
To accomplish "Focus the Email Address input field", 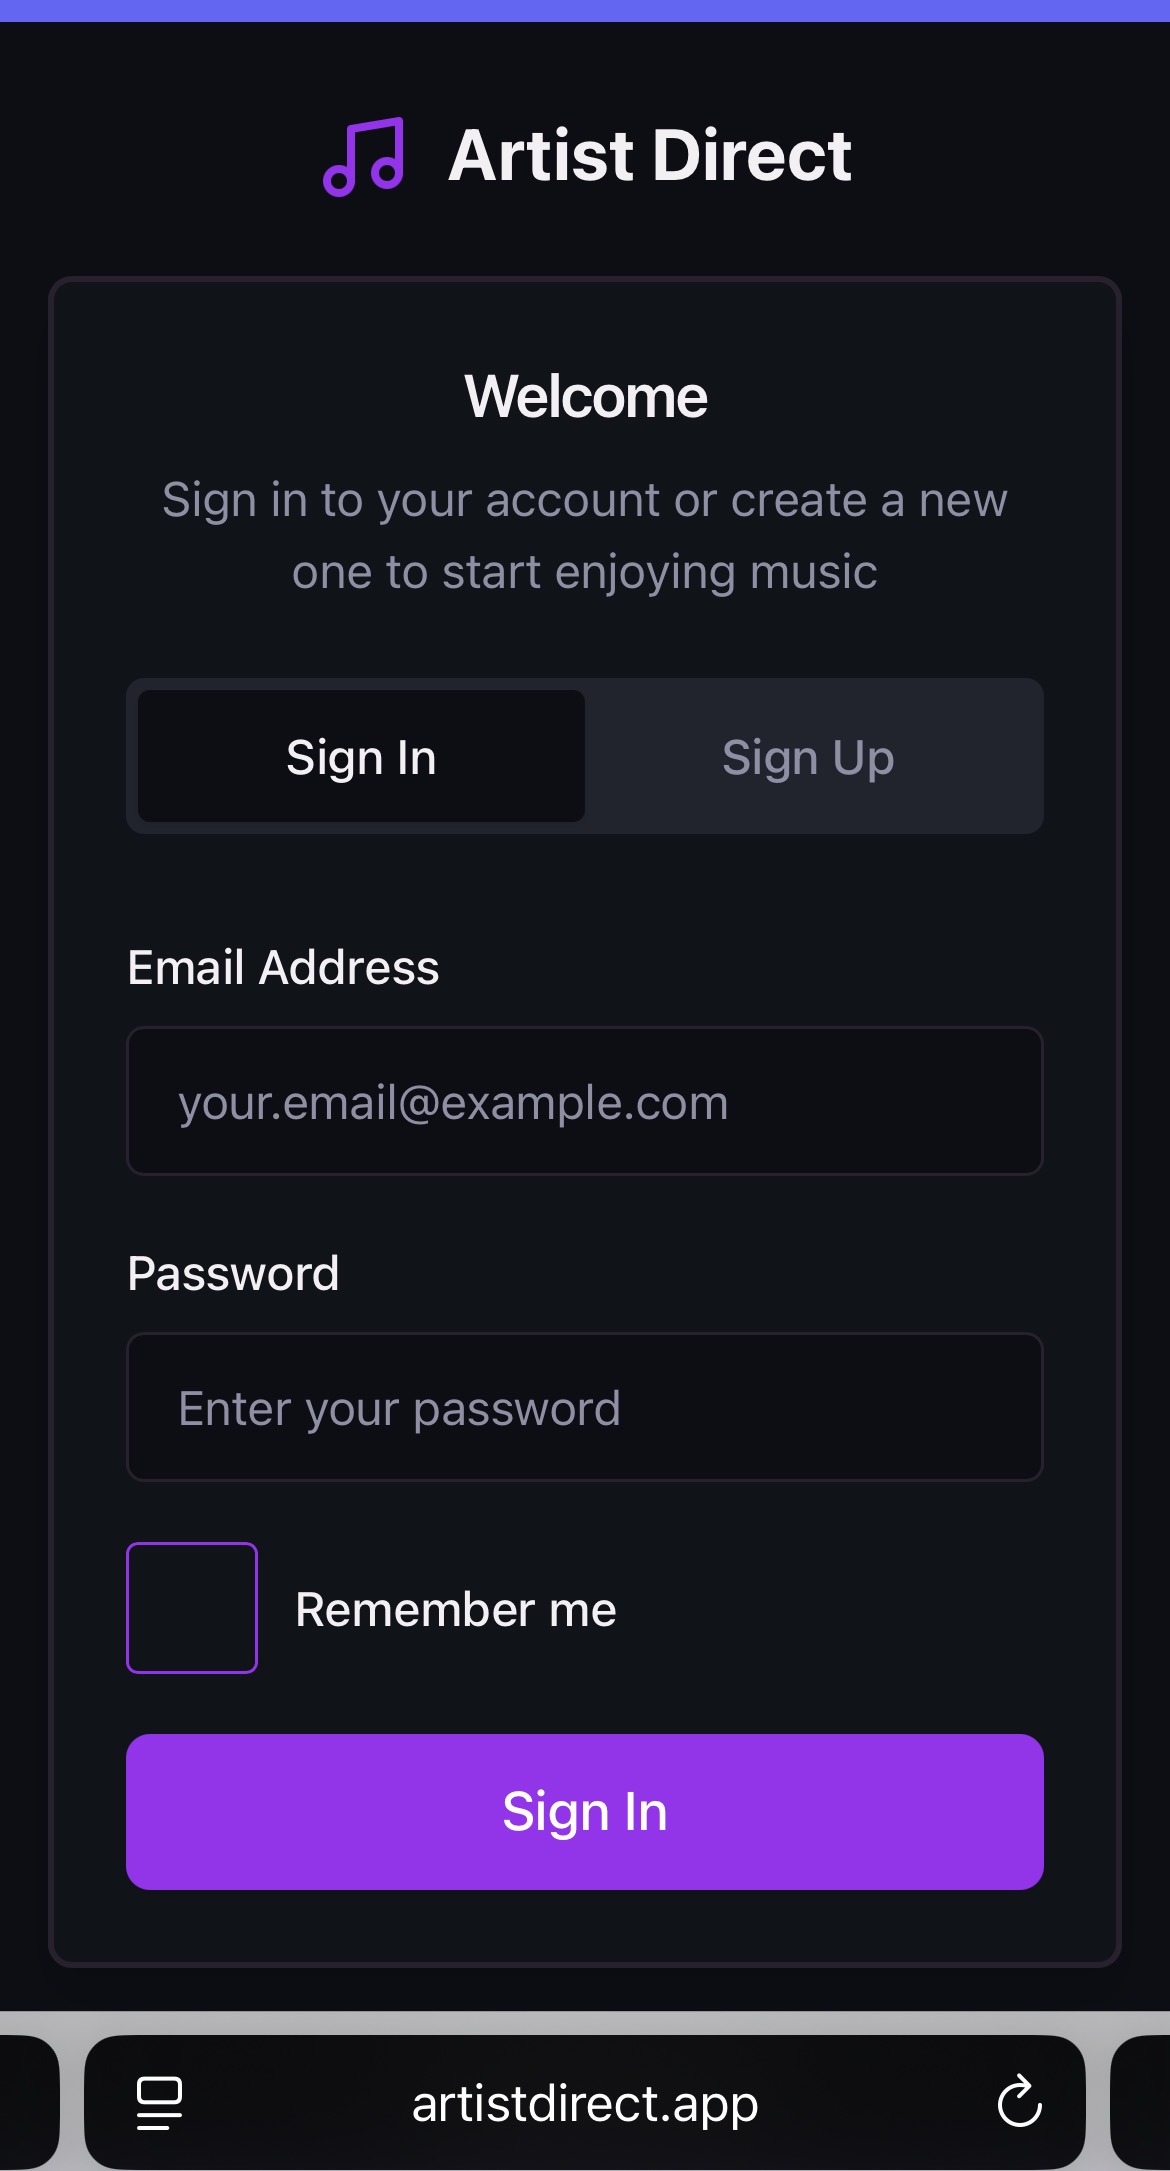I will (585, 1101).
